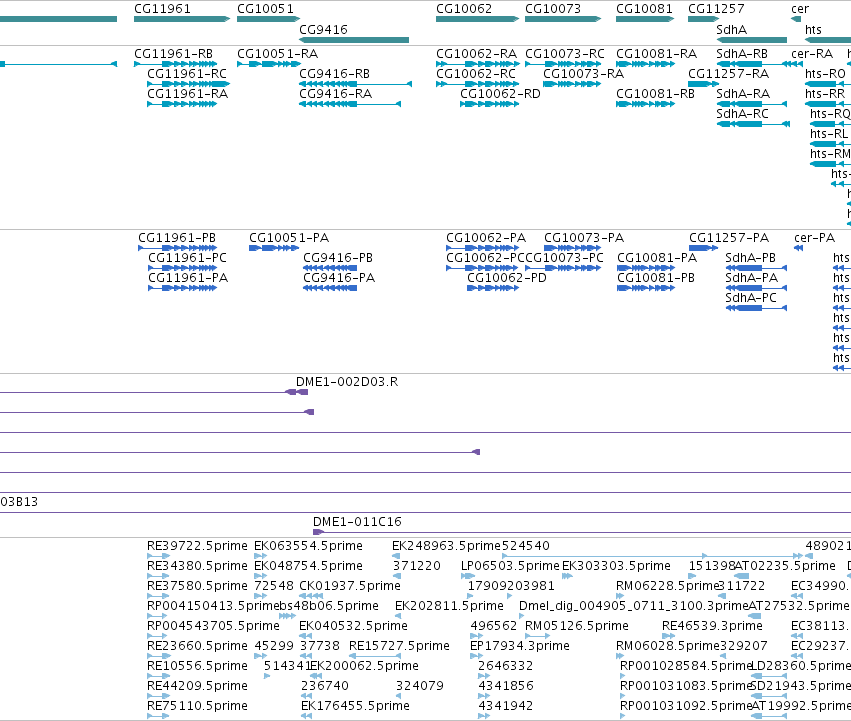Open the CG10062 gene label
The image size is (851, 721).
[464, 9]
